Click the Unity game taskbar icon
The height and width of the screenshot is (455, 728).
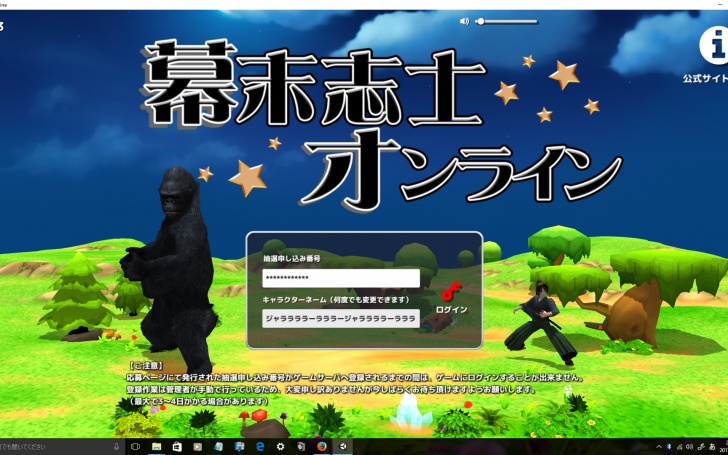343,447
